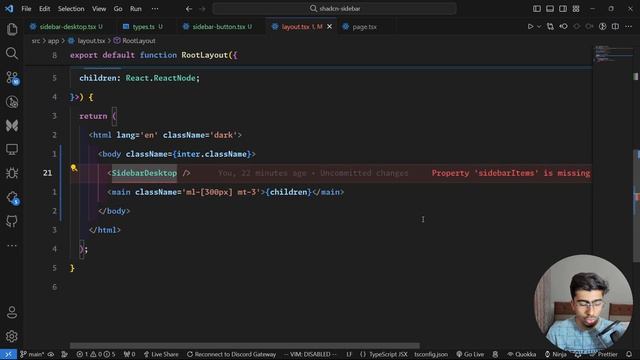Click Ninja in status bar

556,354
